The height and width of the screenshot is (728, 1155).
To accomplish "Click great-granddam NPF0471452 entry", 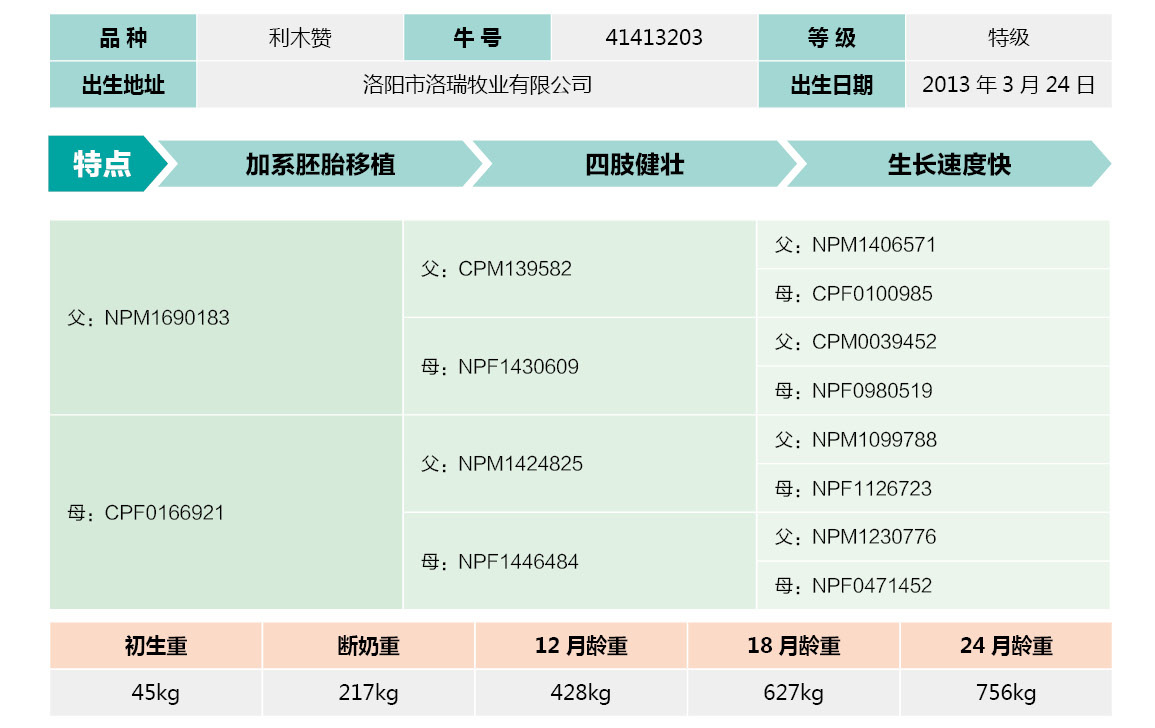I will [932, 586].
